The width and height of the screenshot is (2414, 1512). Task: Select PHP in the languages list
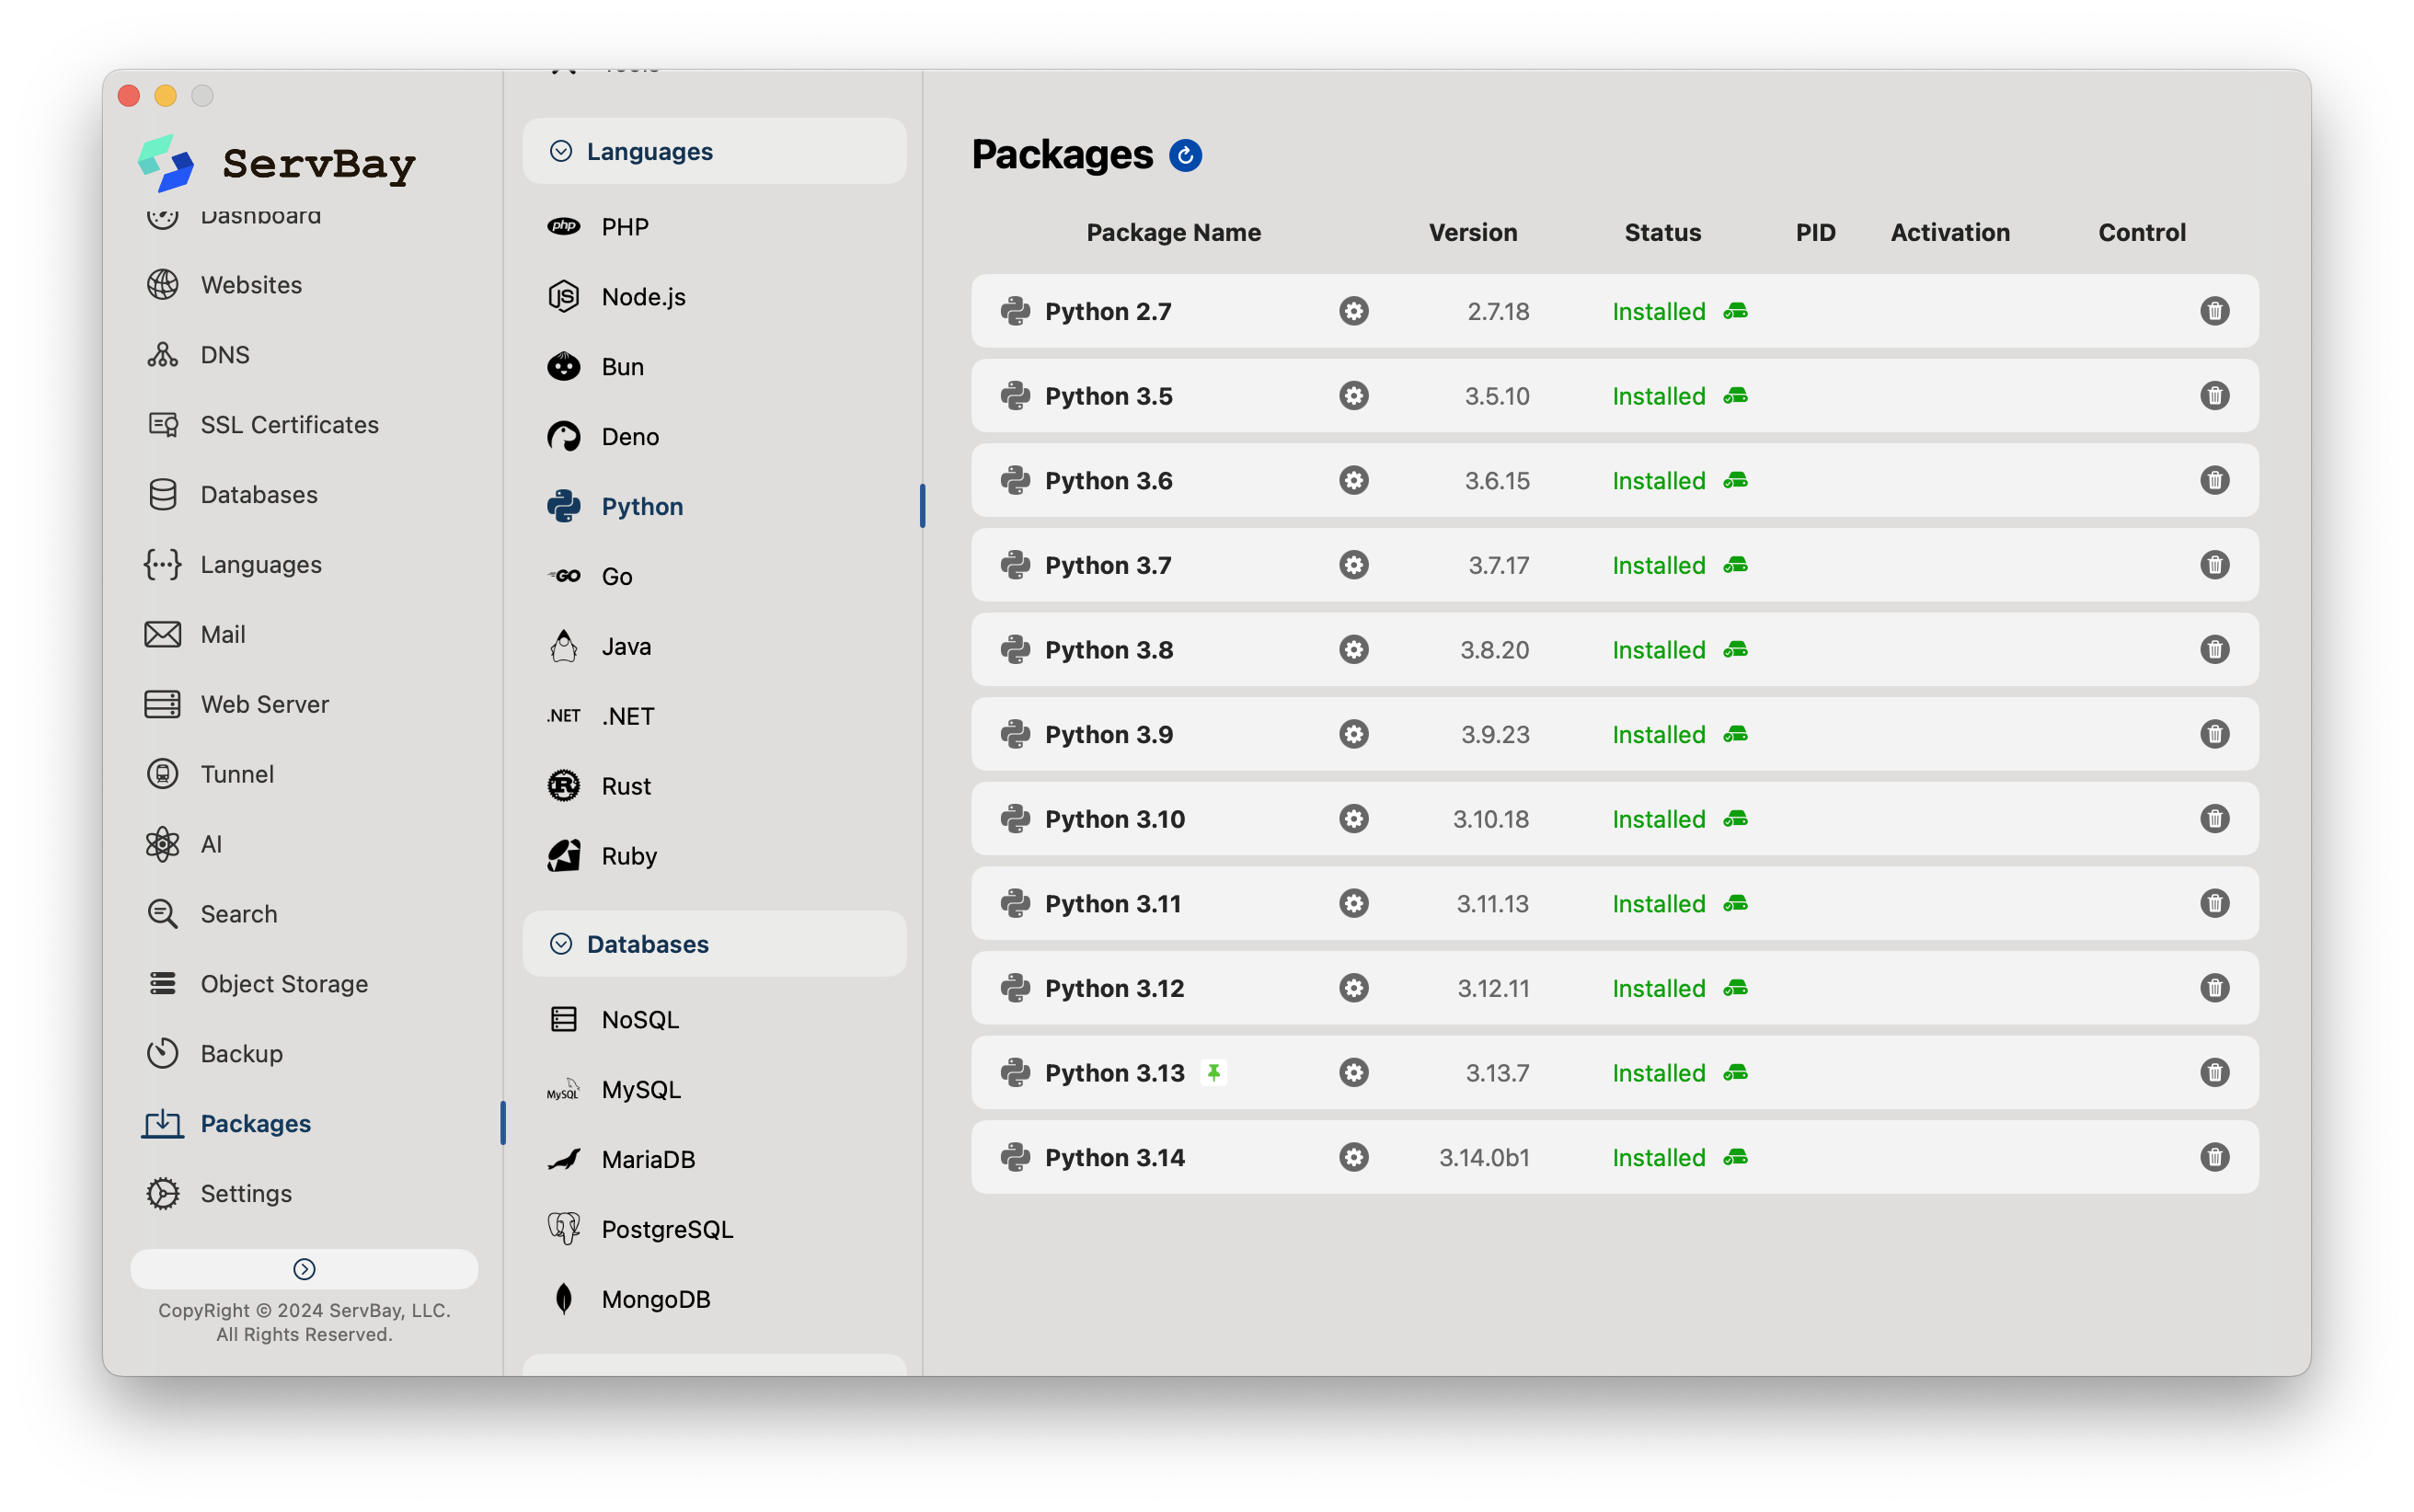[625, 227]
